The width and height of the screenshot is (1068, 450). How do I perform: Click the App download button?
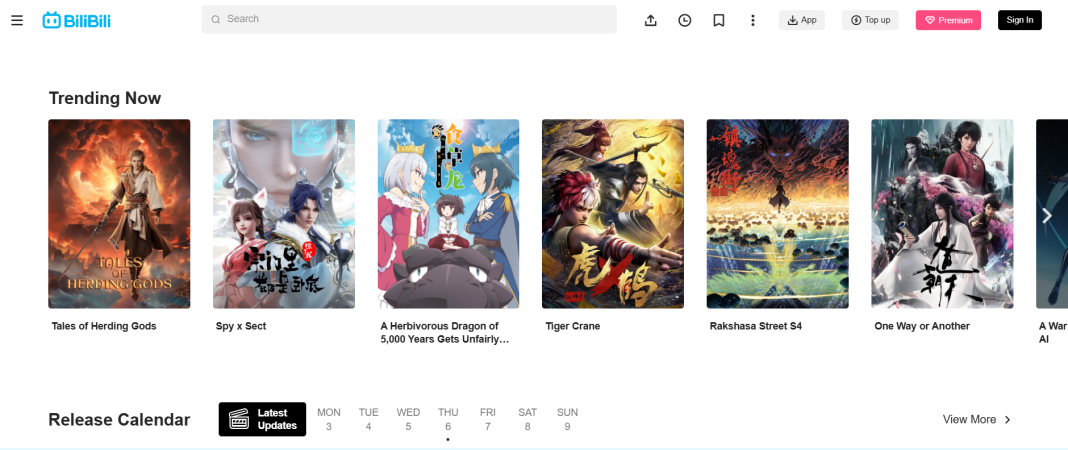pos(802,20)
